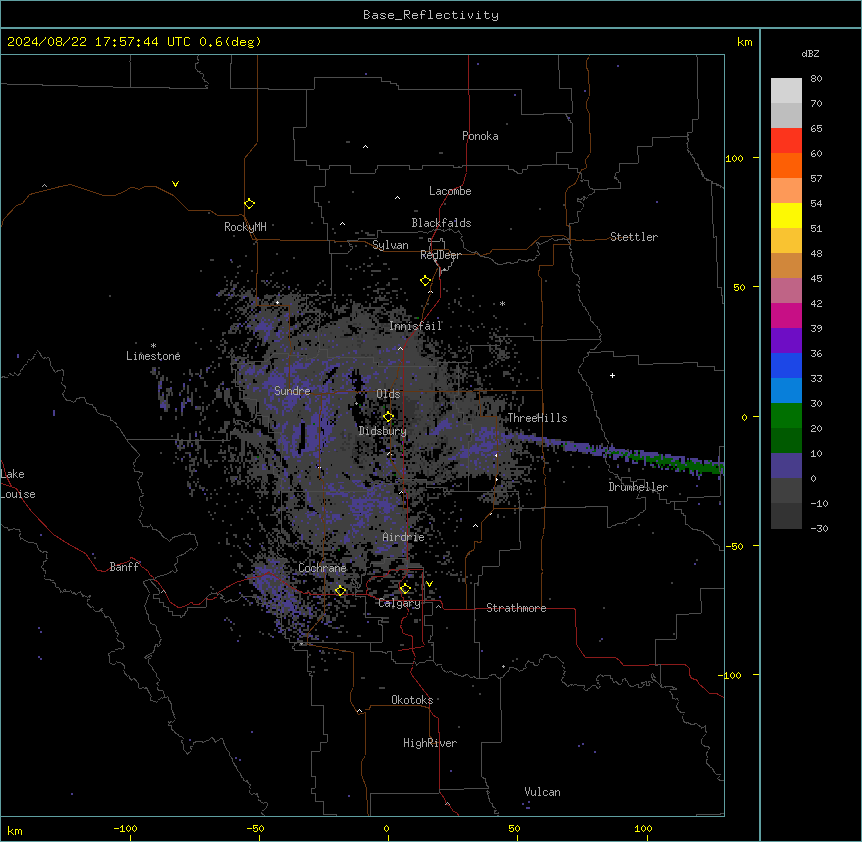Click the Lacombe label
The height and width of the screenshot is (842, 862).
tap(450, 191)
